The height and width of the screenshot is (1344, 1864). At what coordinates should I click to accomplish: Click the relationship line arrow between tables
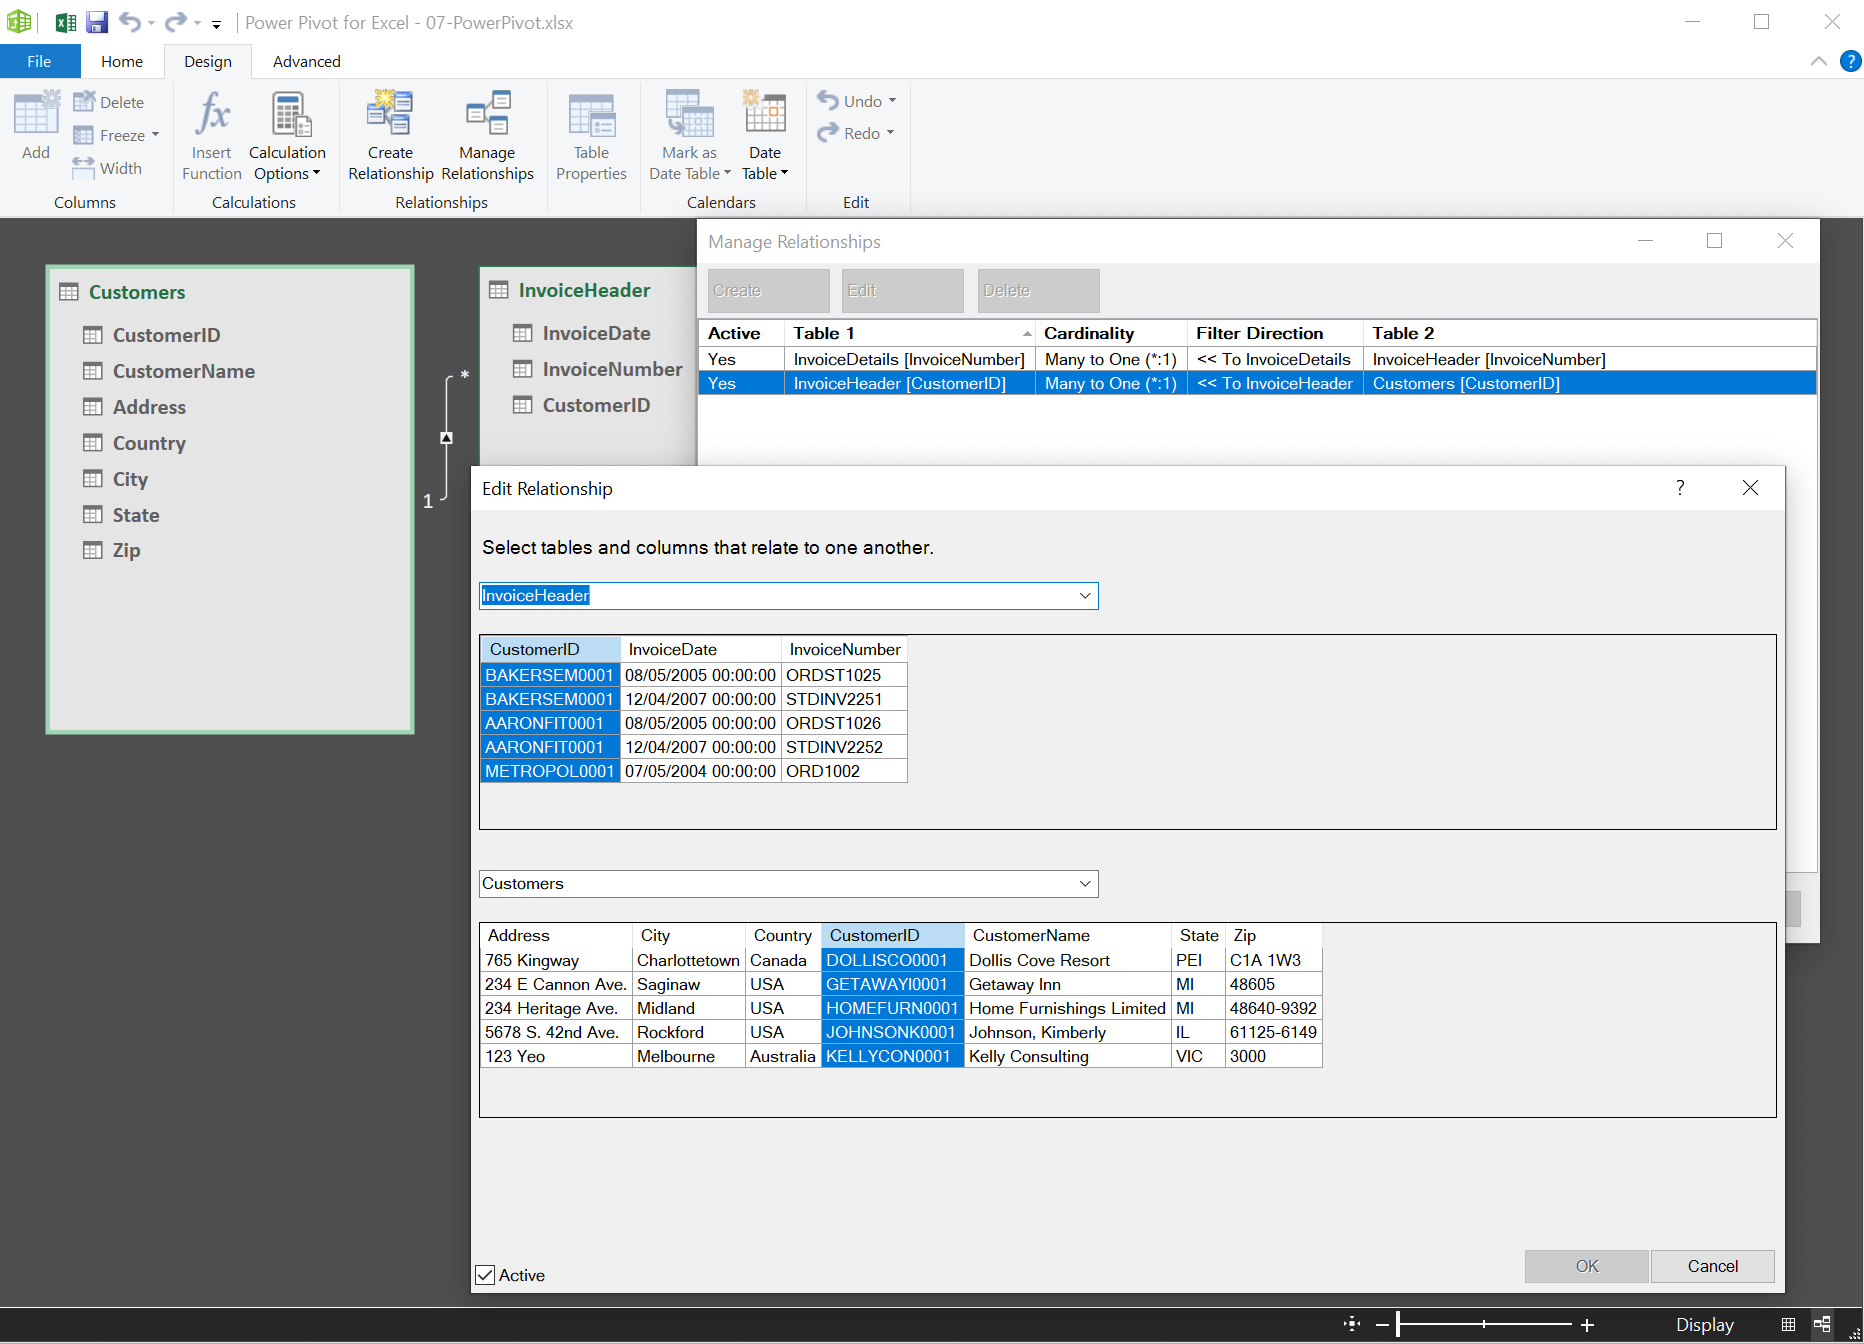click(447, 438)
